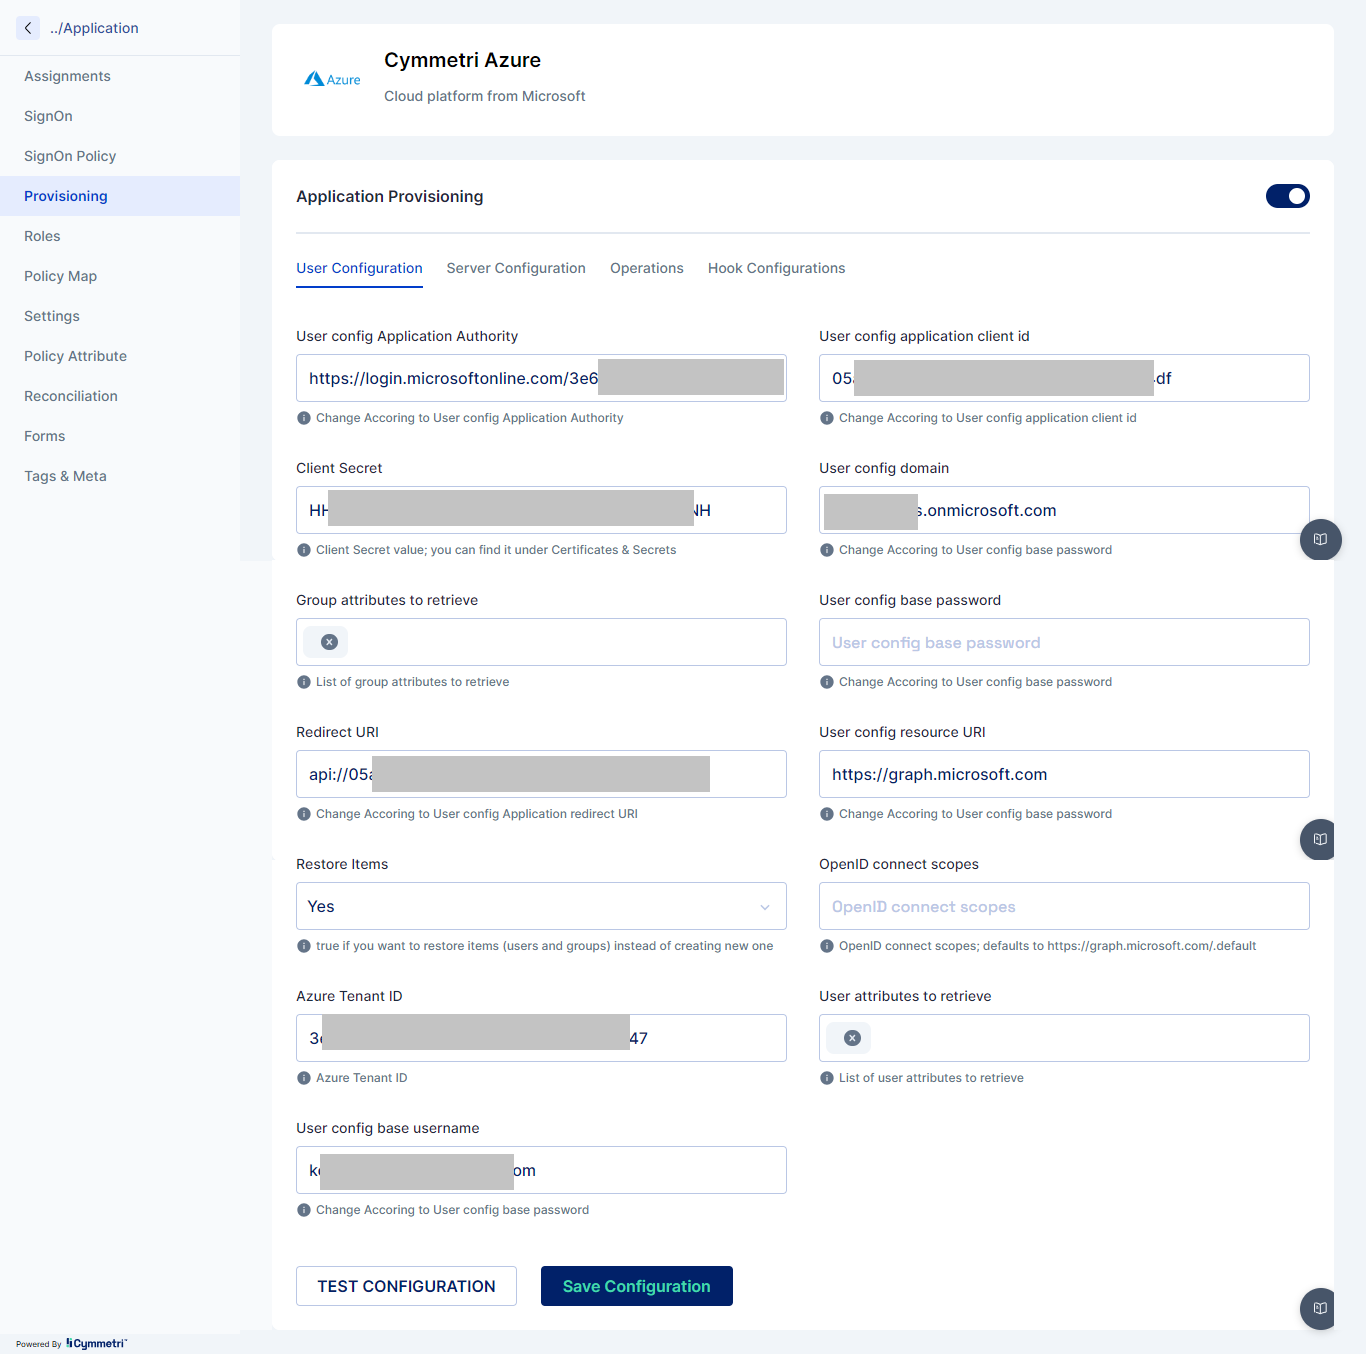Click the info icon beside Azure Tenant ID hint
1366x1354 pixels.
point(304,1078)
